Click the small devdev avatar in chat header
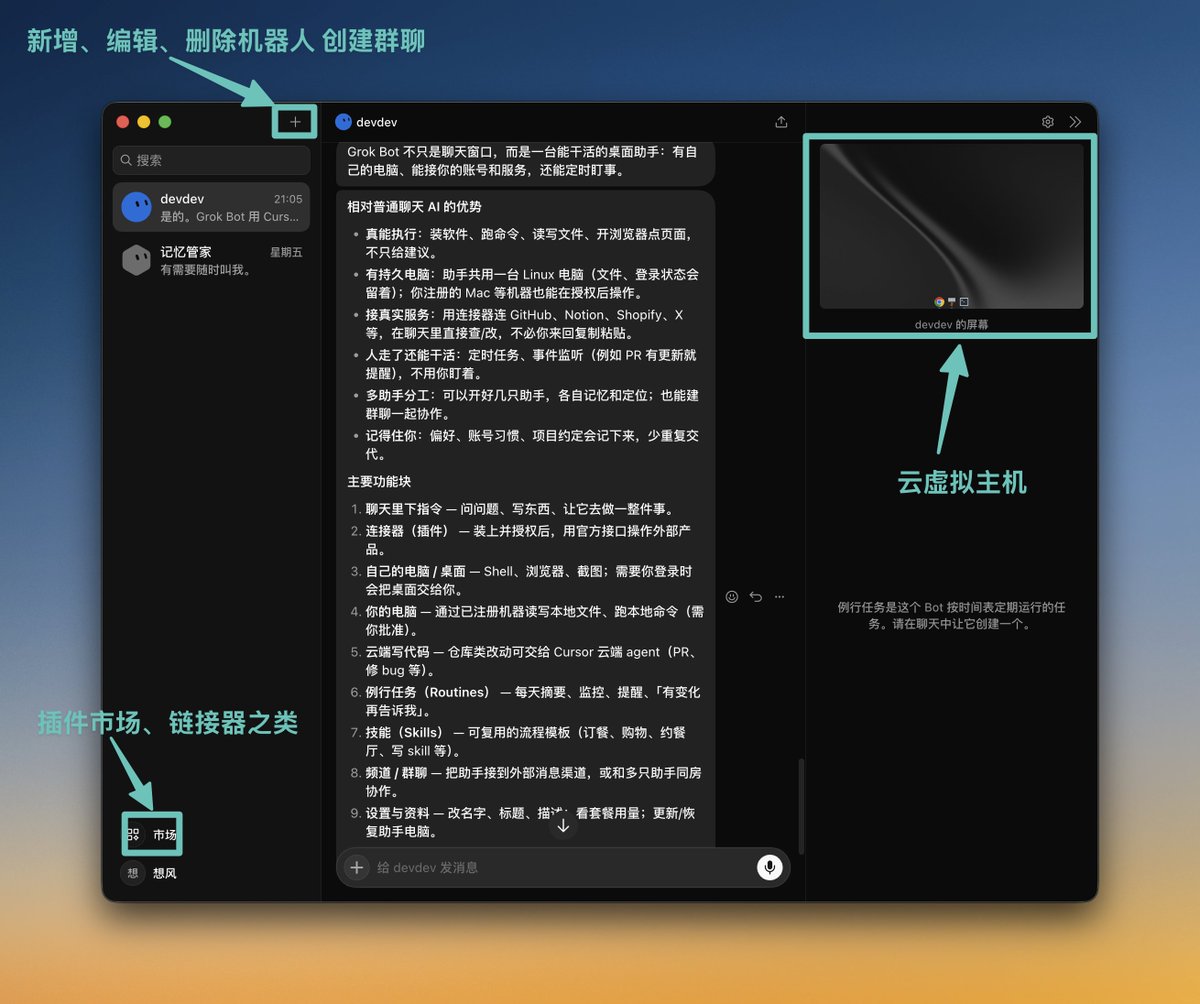Screen dimensions: 1200x1004 (343, 122)
